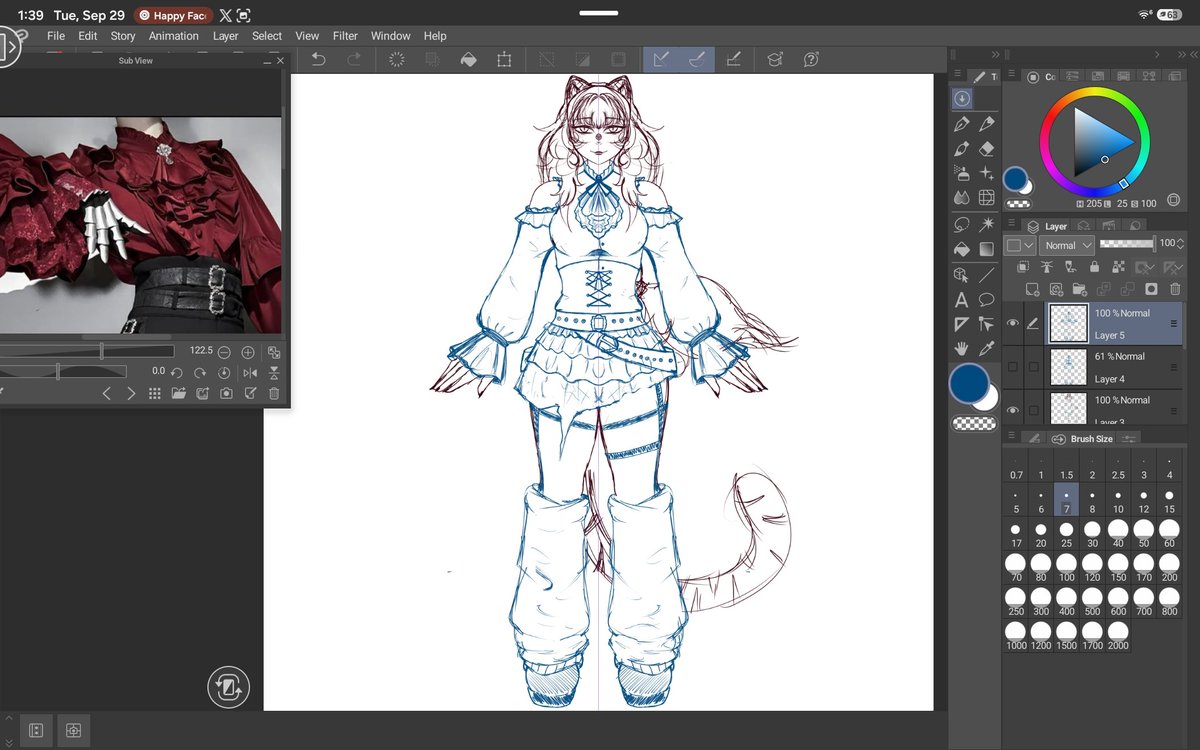Select the Balloon tool
Image resolution: width=1200 pixels, height=750 pixels.
987,299
